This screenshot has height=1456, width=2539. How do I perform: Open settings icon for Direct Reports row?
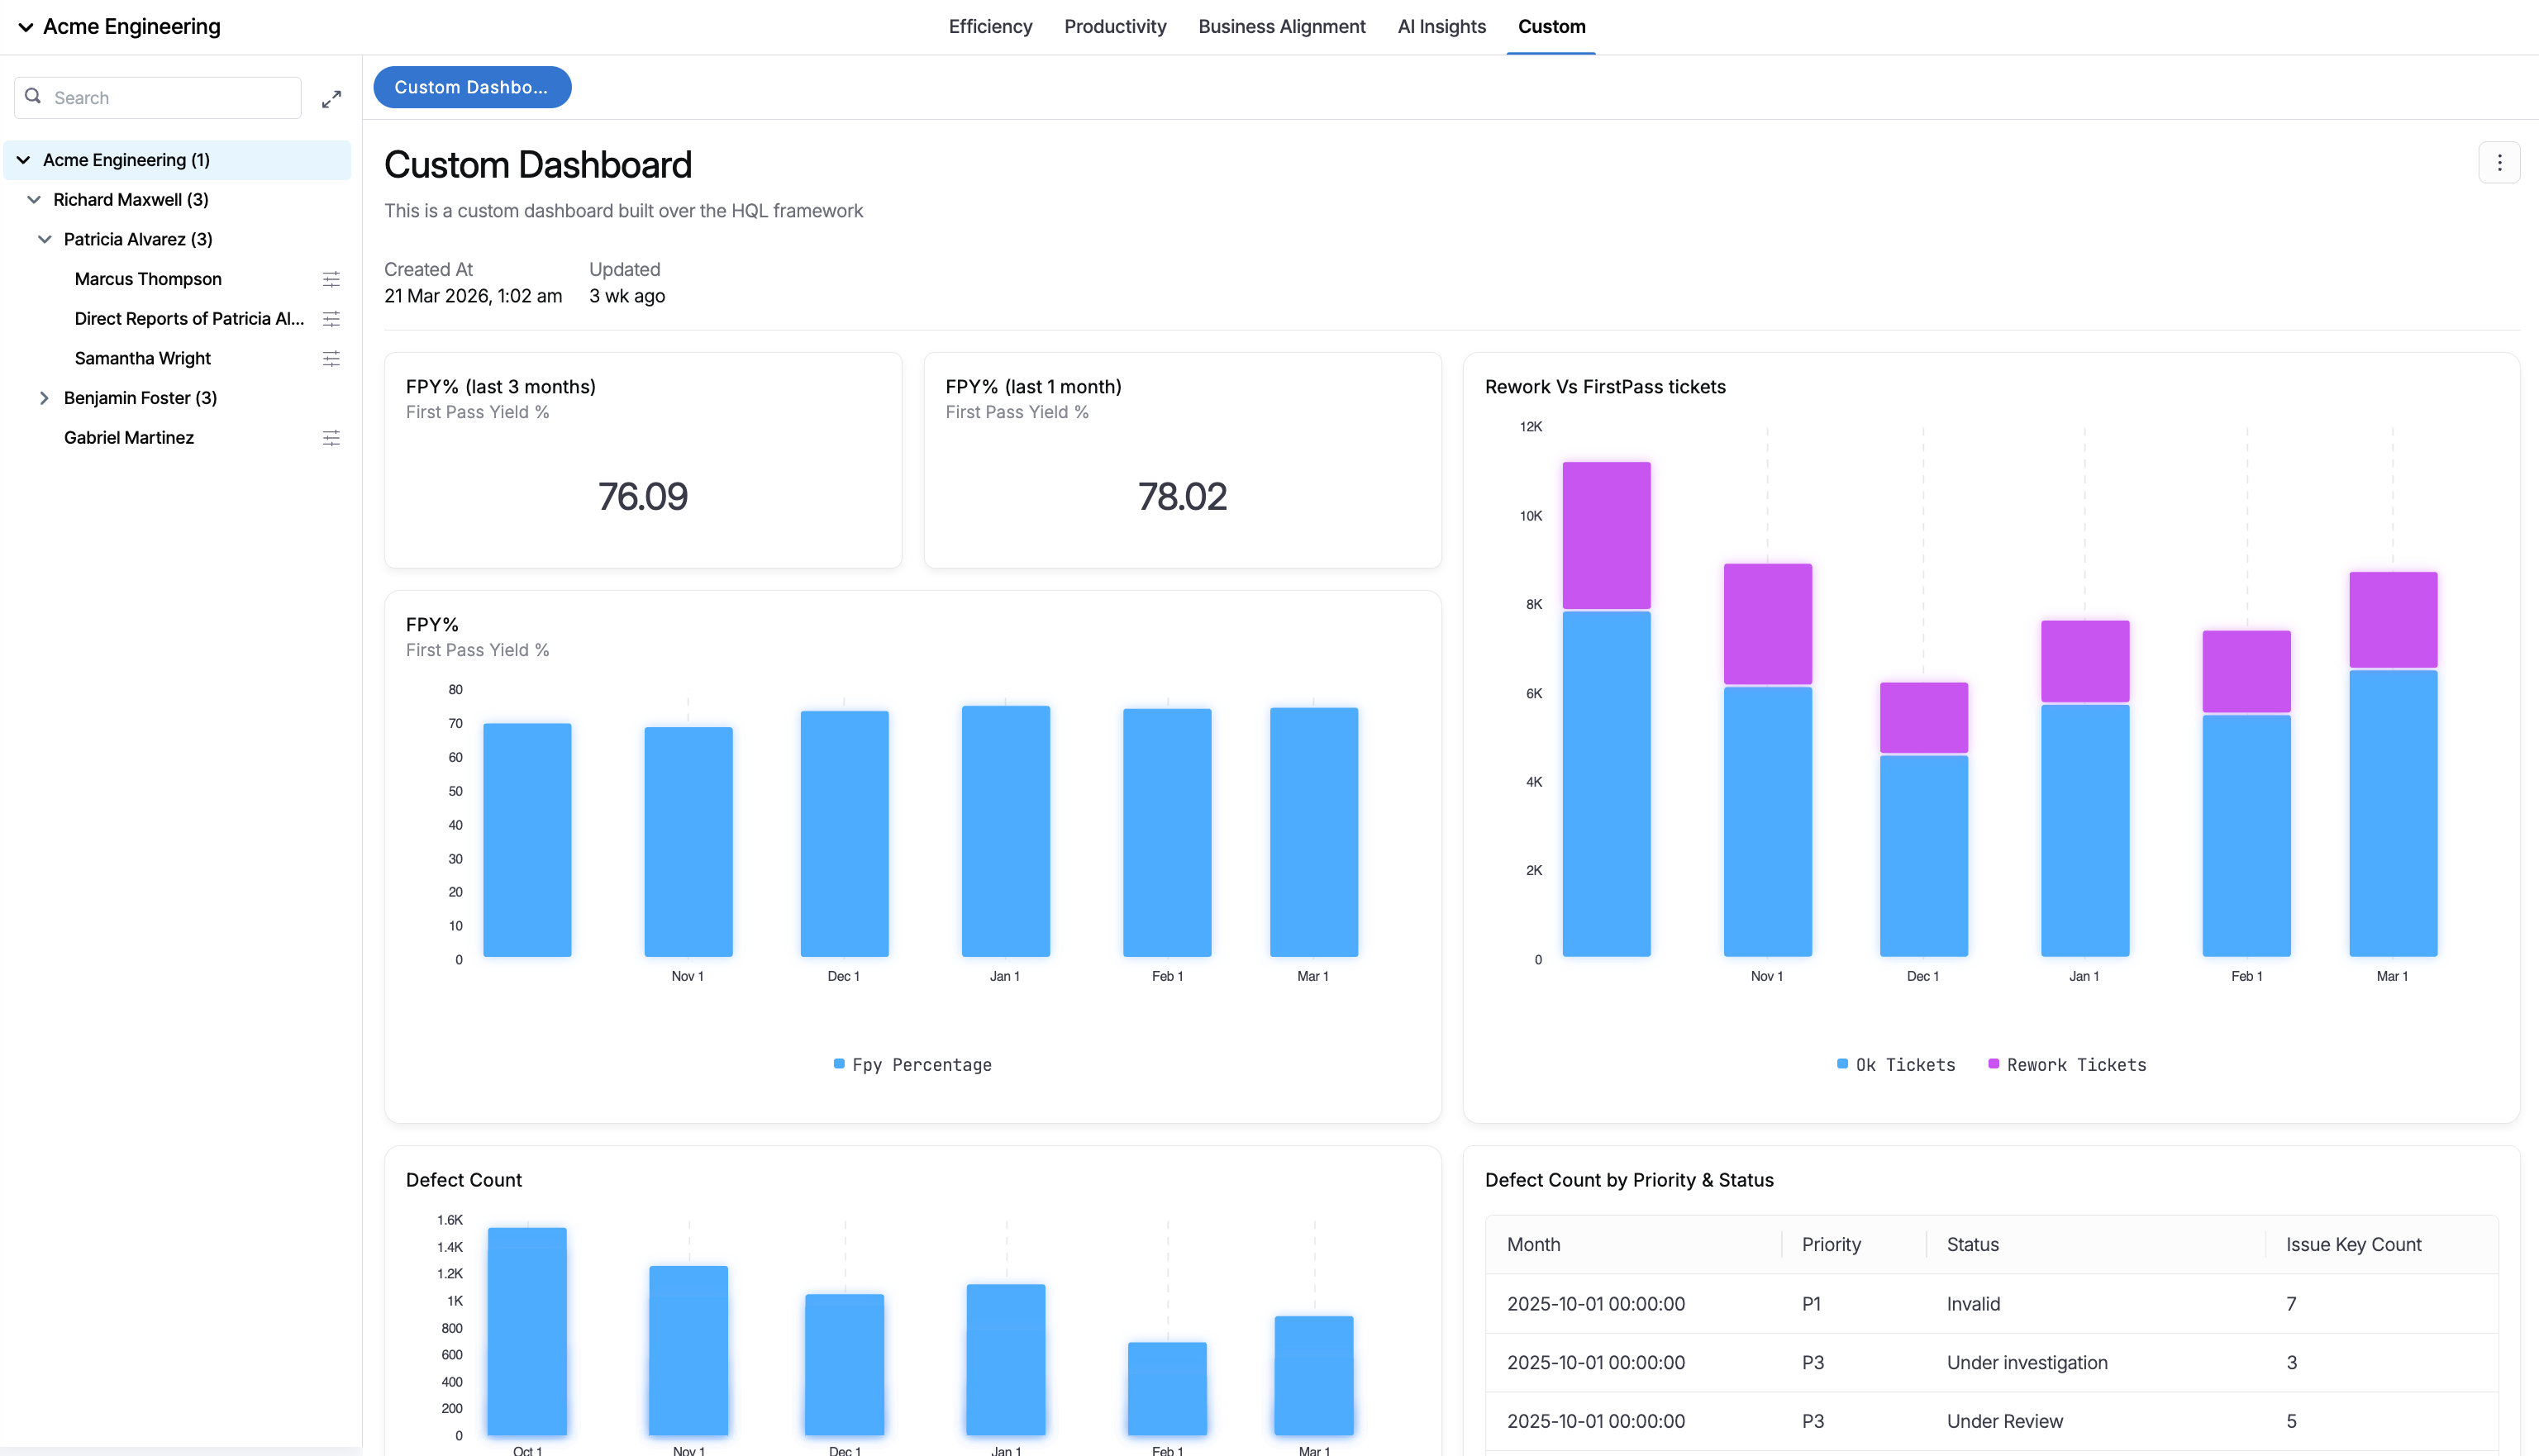tap(331, 319)
